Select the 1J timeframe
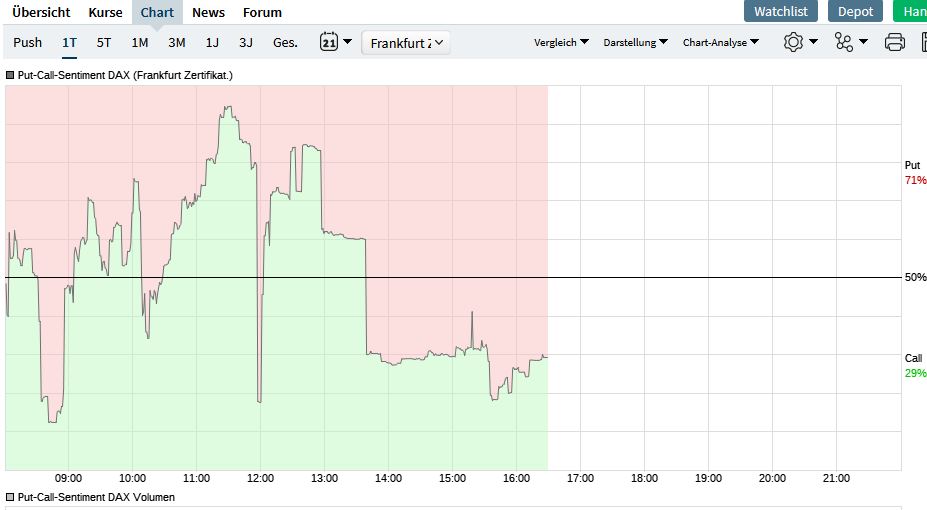Screen dimensions: 927x510 [x=212, y=43]
